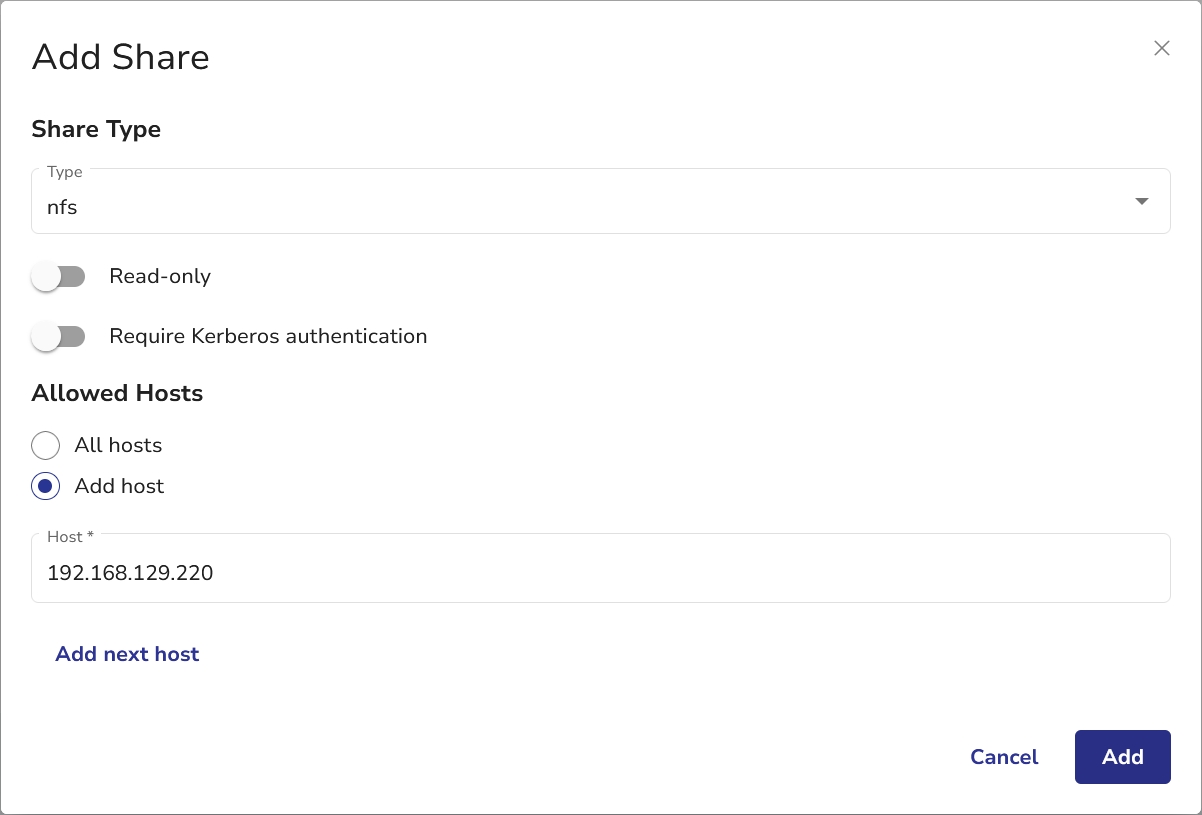Viewport: 1202px width, 815px height.
Task: Enable the Read-only toggle switch
Action: (58, 276)
